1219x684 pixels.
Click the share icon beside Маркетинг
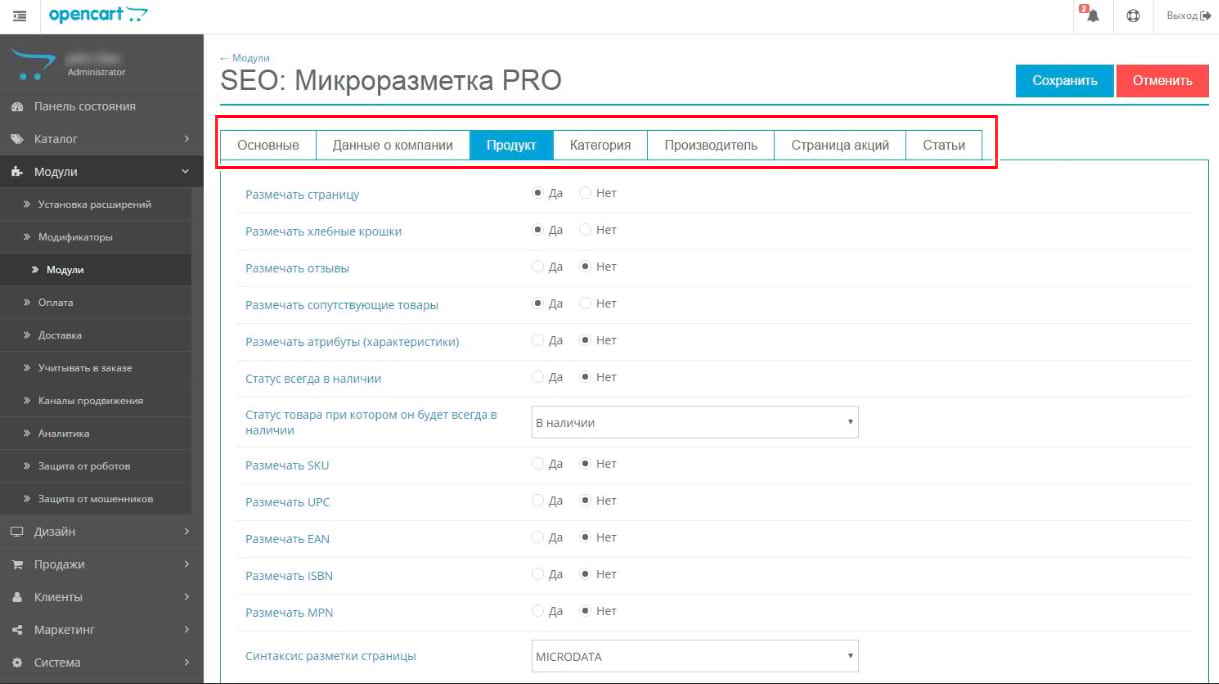(17, 630)
